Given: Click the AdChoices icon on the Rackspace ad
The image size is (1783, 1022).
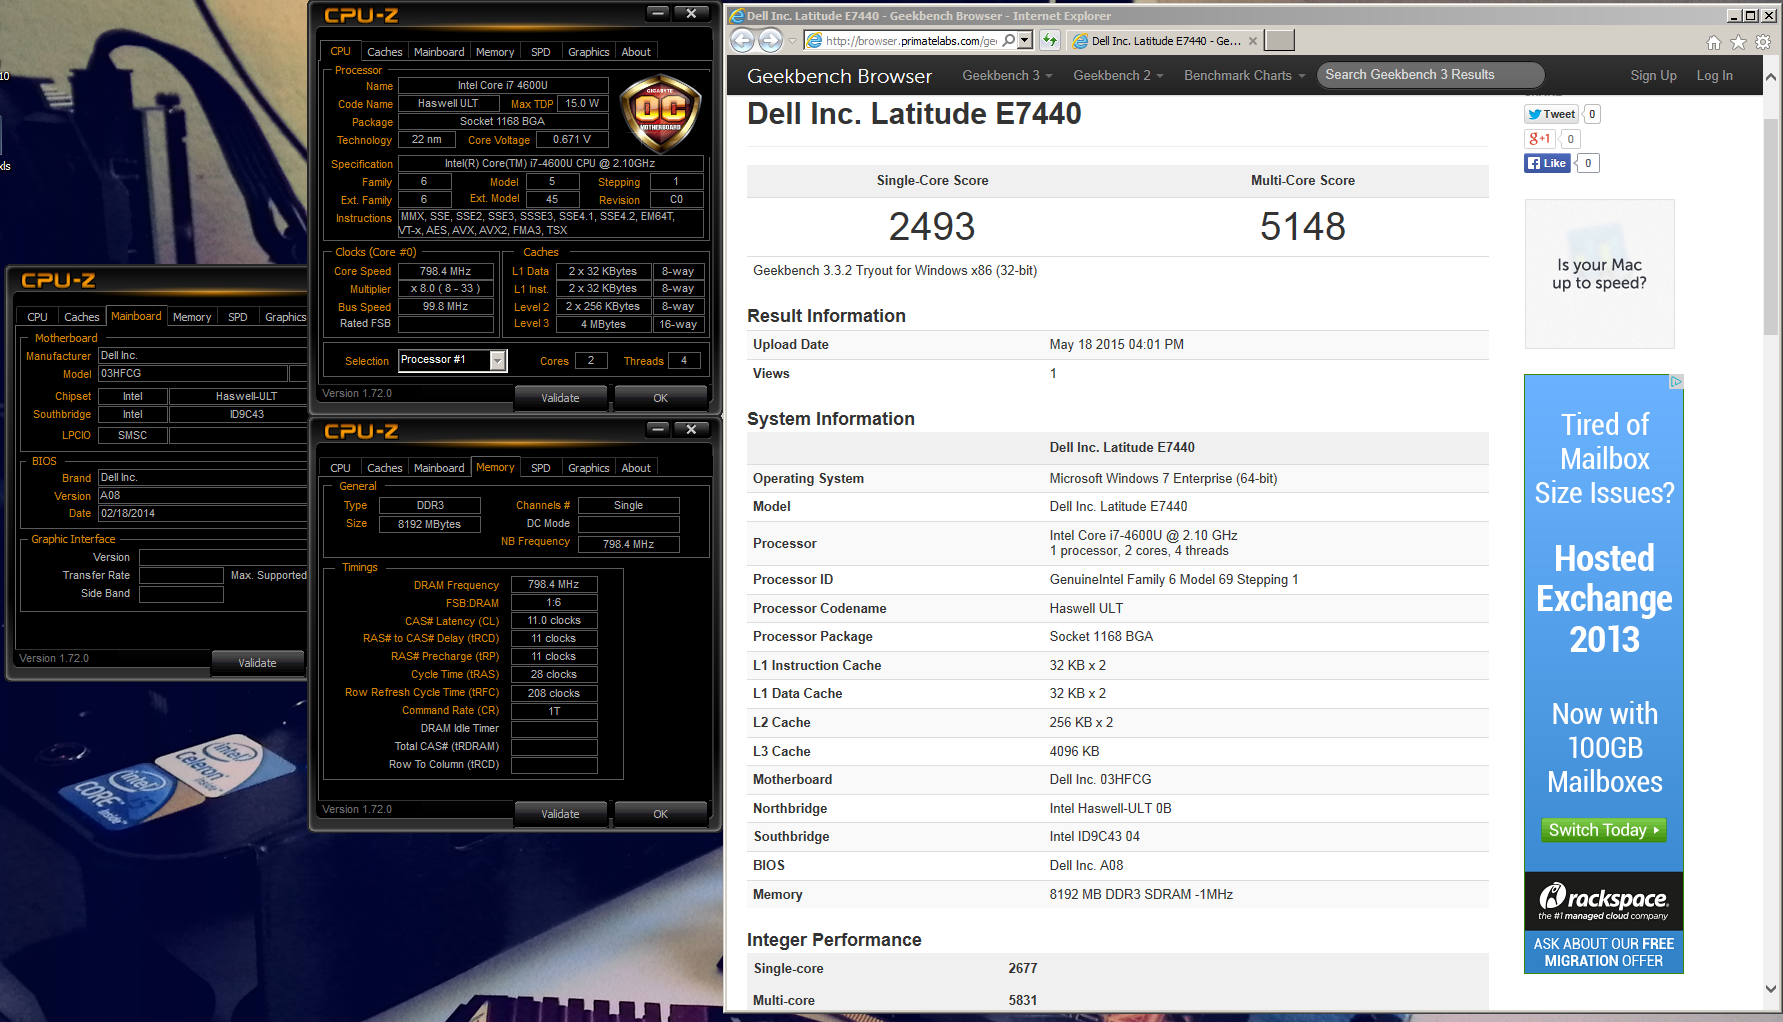Looking at the screenshot, I should click(x=1676, y=382).
